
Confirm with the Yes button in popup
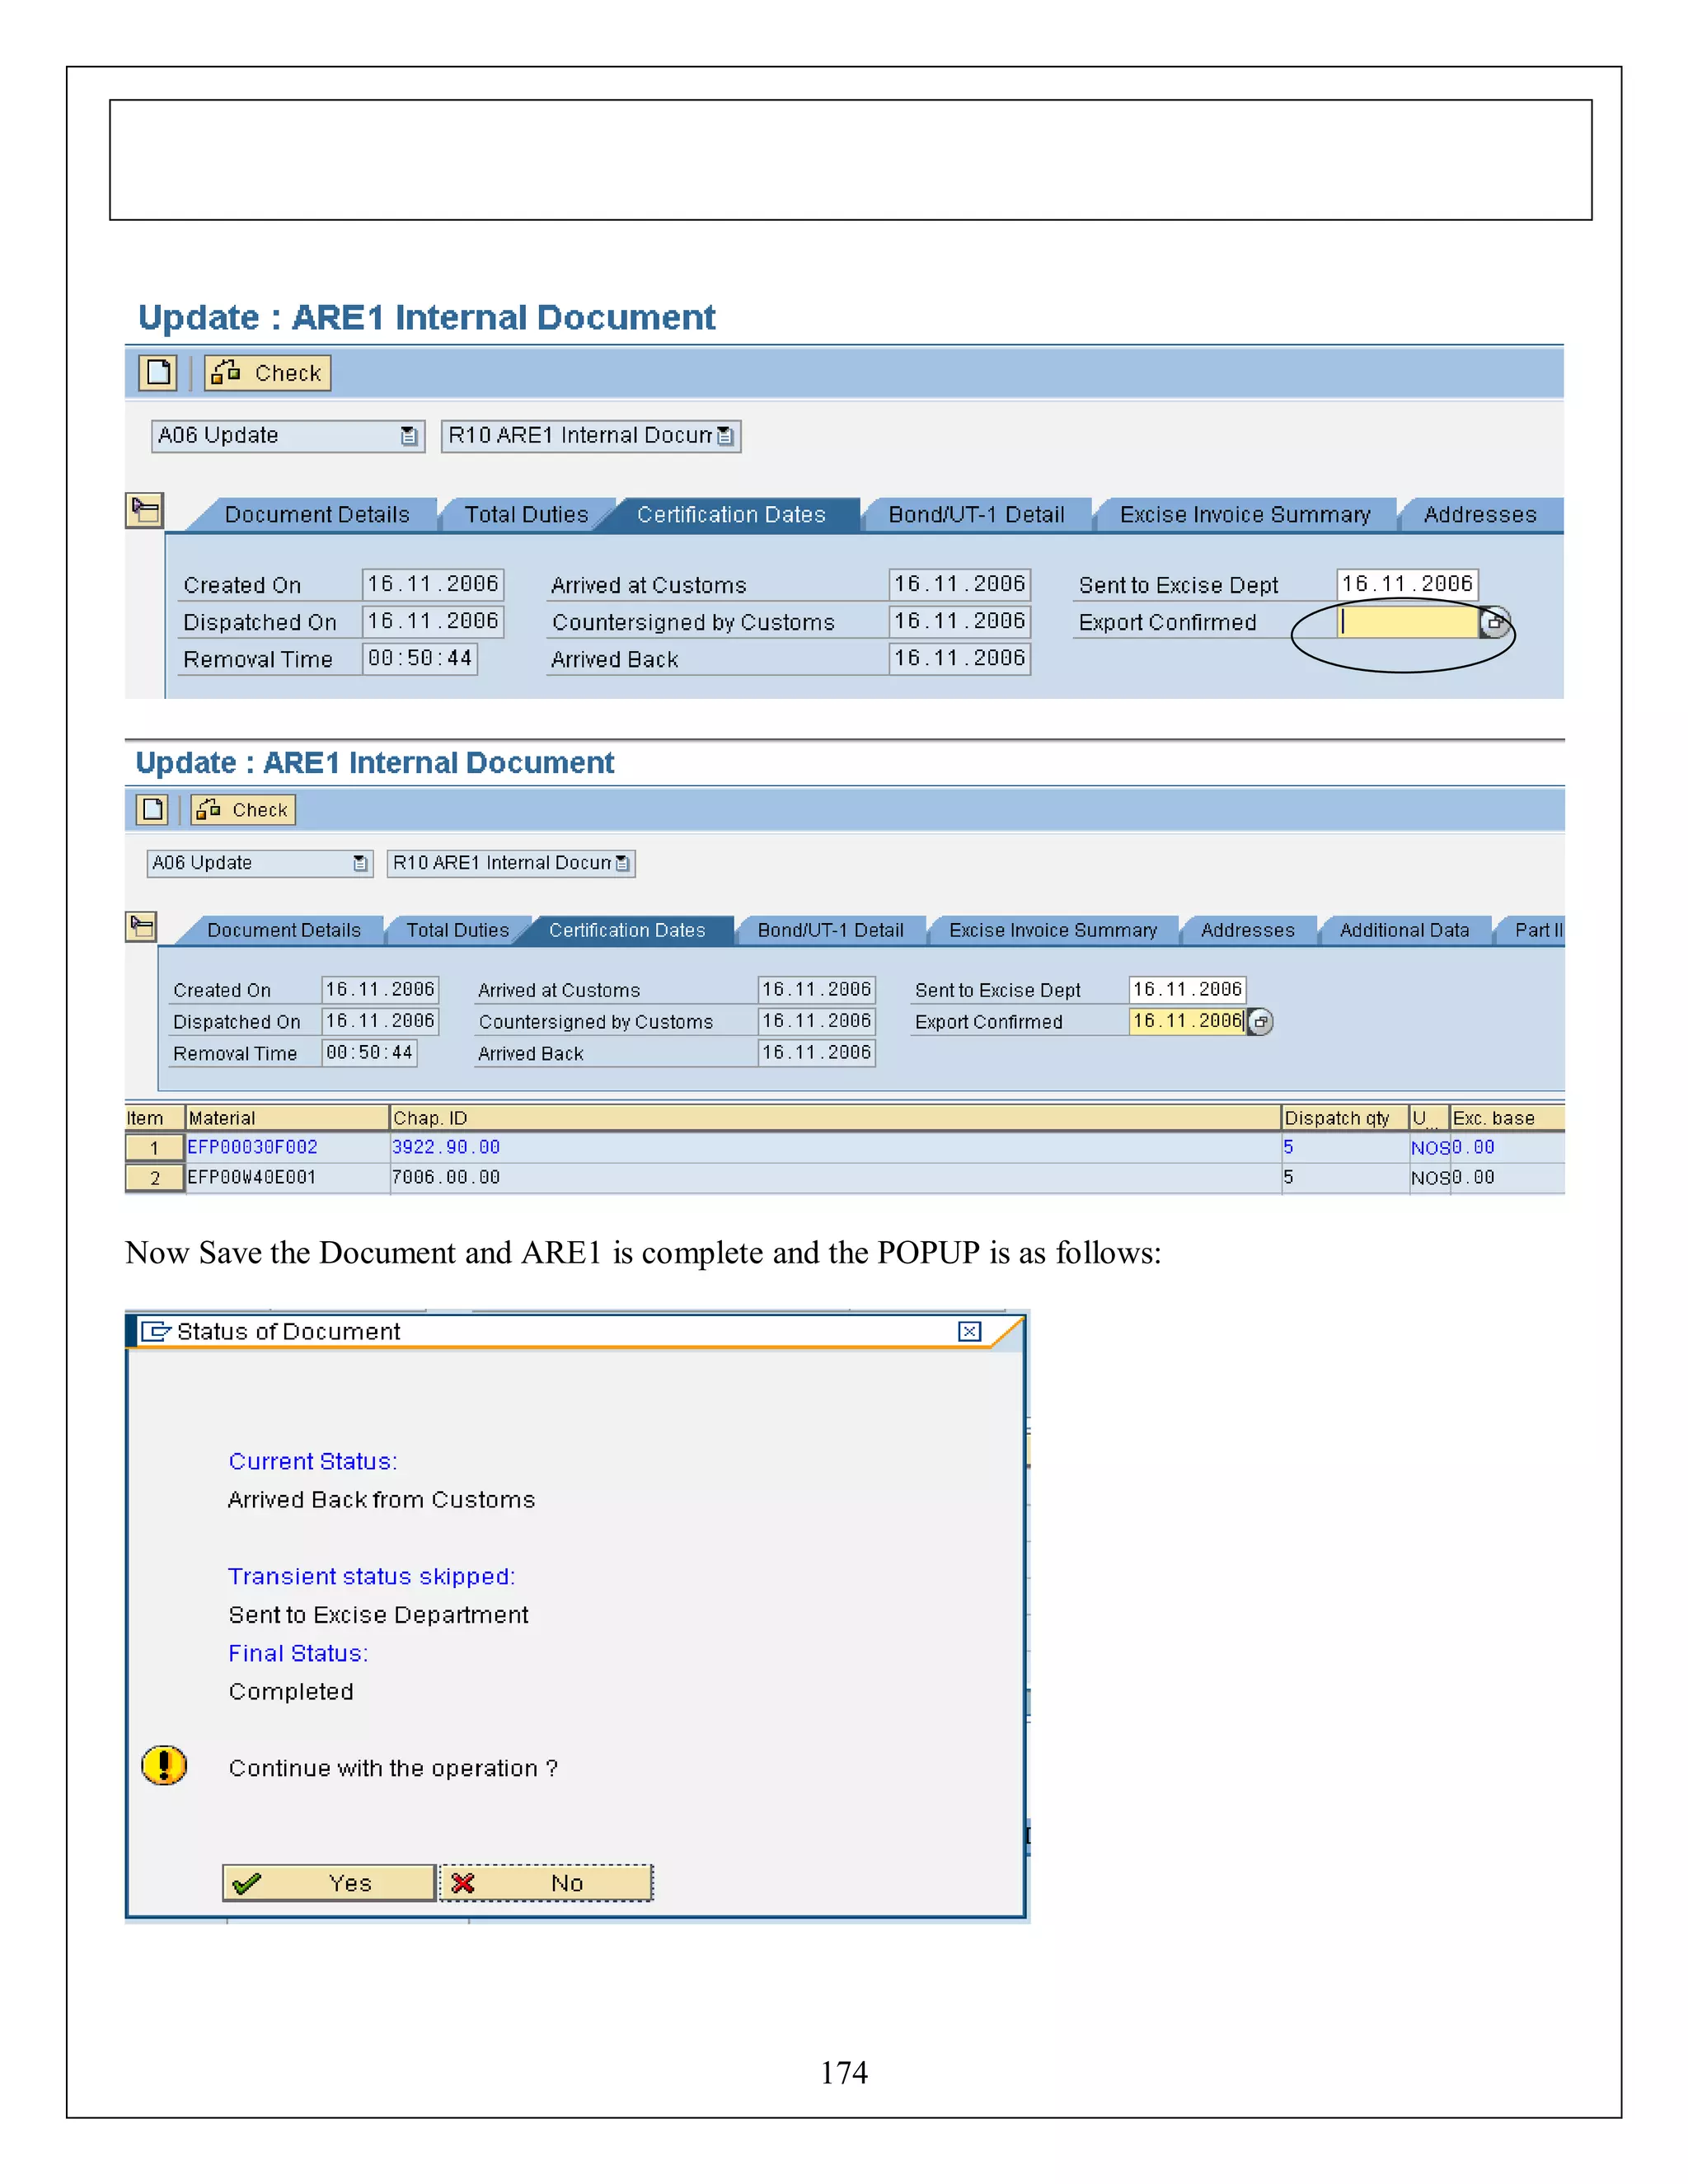pos(329,1883)
